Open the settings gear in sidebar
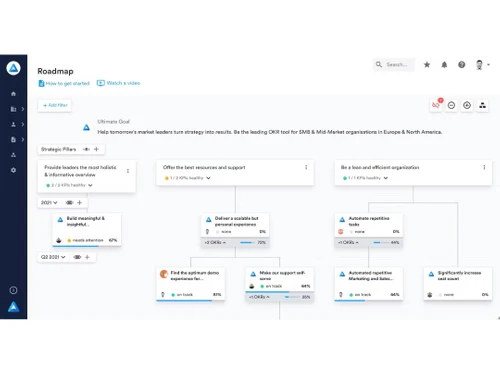Image resolution: width=500 pixels, height=375 pixels. pos(13,170)
